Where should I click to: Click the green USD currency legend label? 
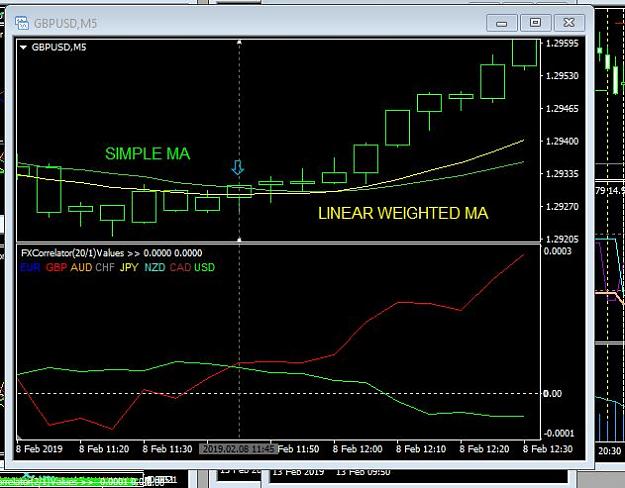click(x=204, y=267)
